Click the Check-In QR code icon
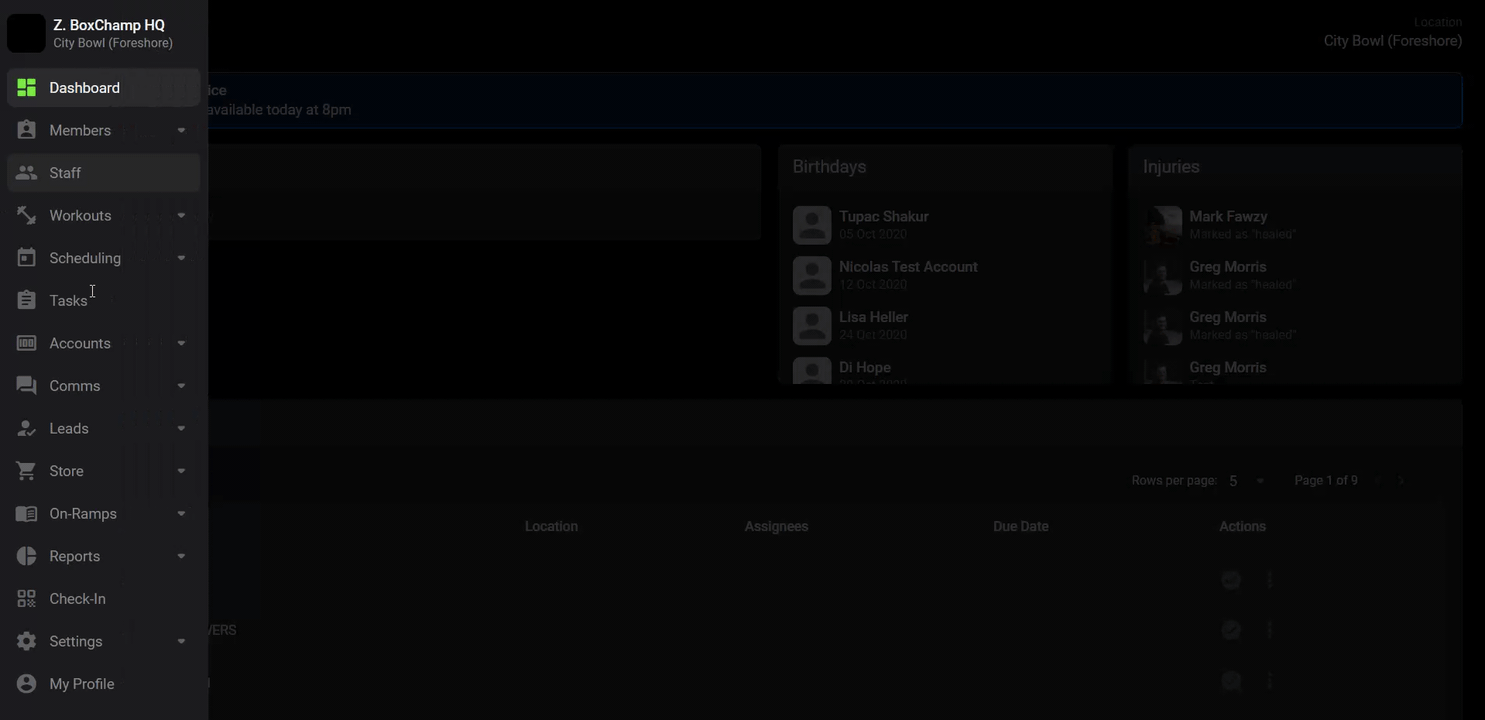 click(x=26, y=599)
